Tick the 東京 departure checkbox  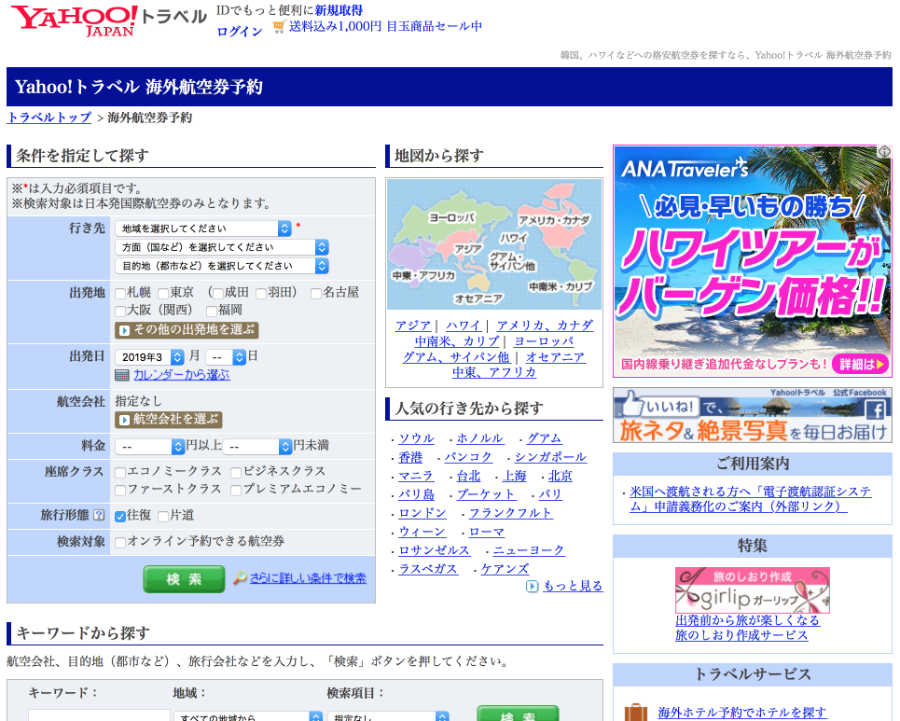[x=164, y=293]
